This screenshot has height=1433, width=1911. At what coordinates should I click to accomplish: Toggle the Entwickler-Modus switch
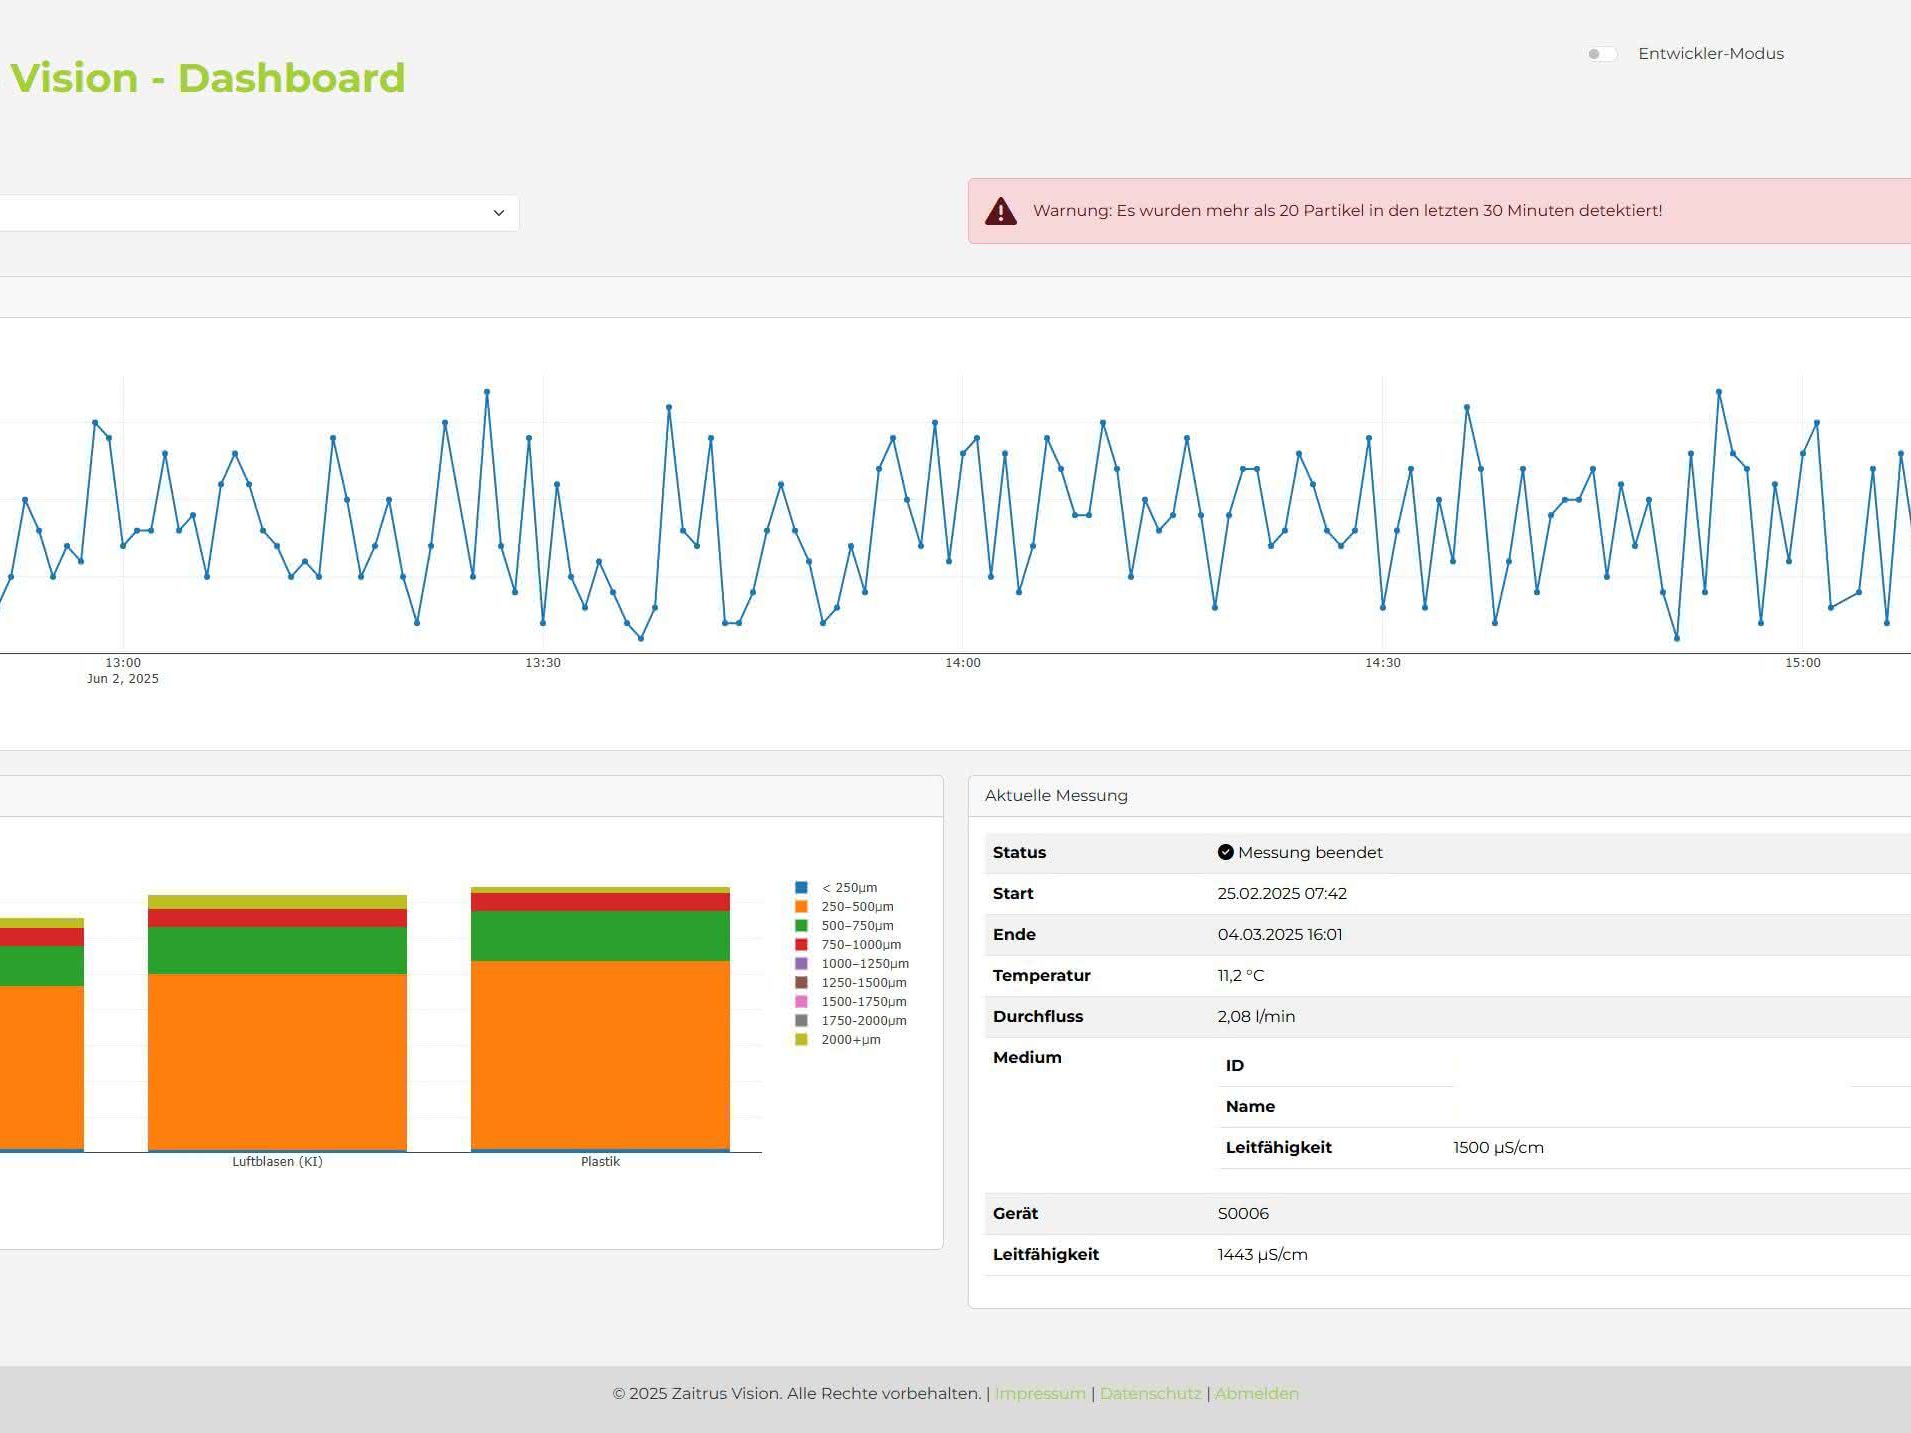point(1601,54)
